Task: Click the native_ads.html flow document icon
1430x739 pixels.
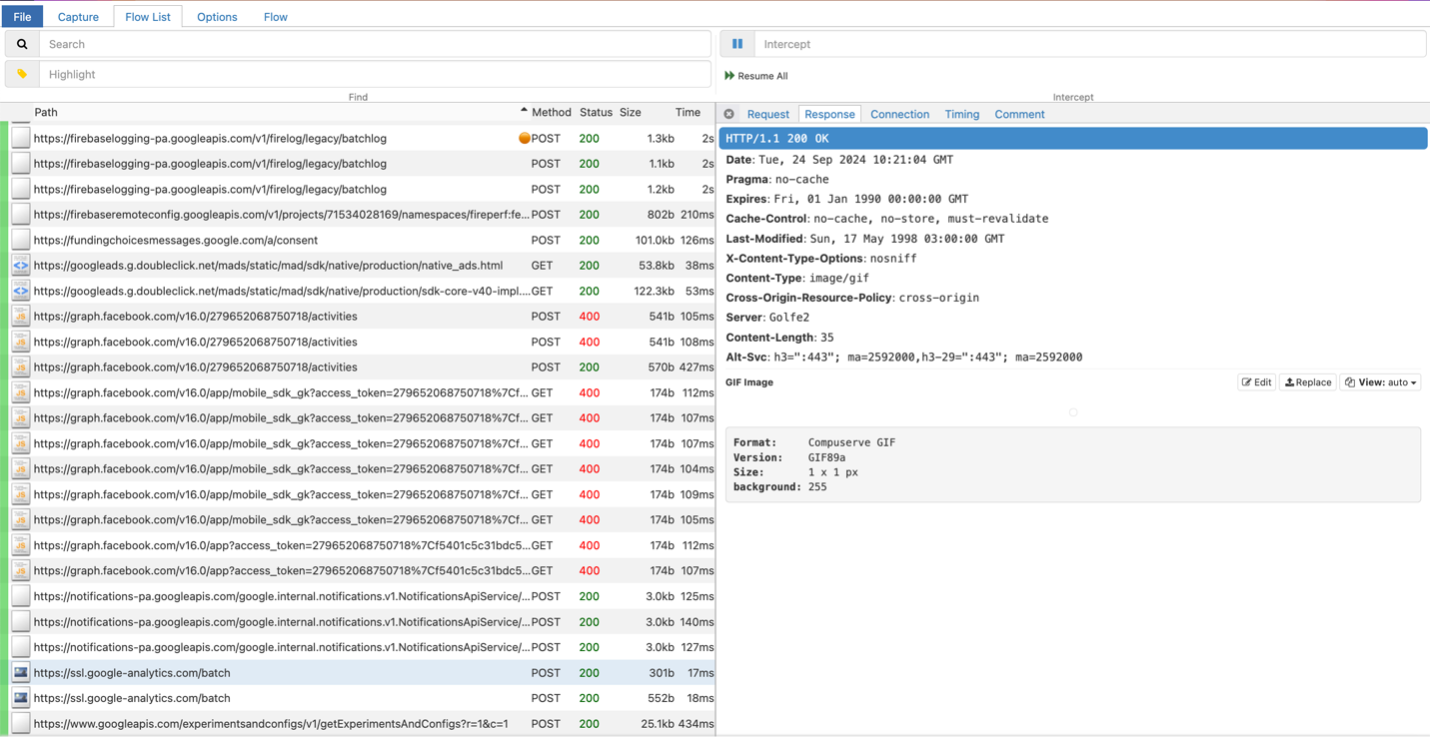Action: pos(20,265)
